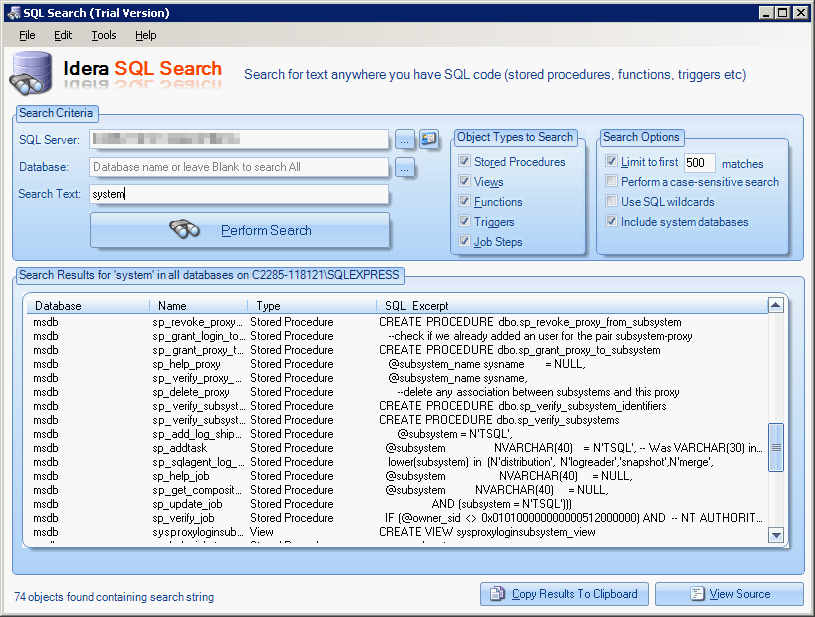Enable Use SQL wildcards option

[612, 201]
